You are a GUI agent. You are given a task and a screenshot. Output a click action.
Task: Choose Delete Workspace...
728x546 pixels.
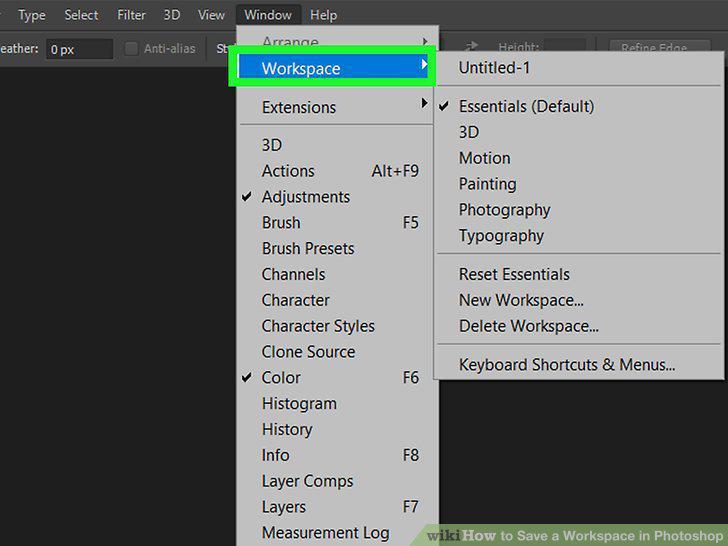tap(579, 326)
